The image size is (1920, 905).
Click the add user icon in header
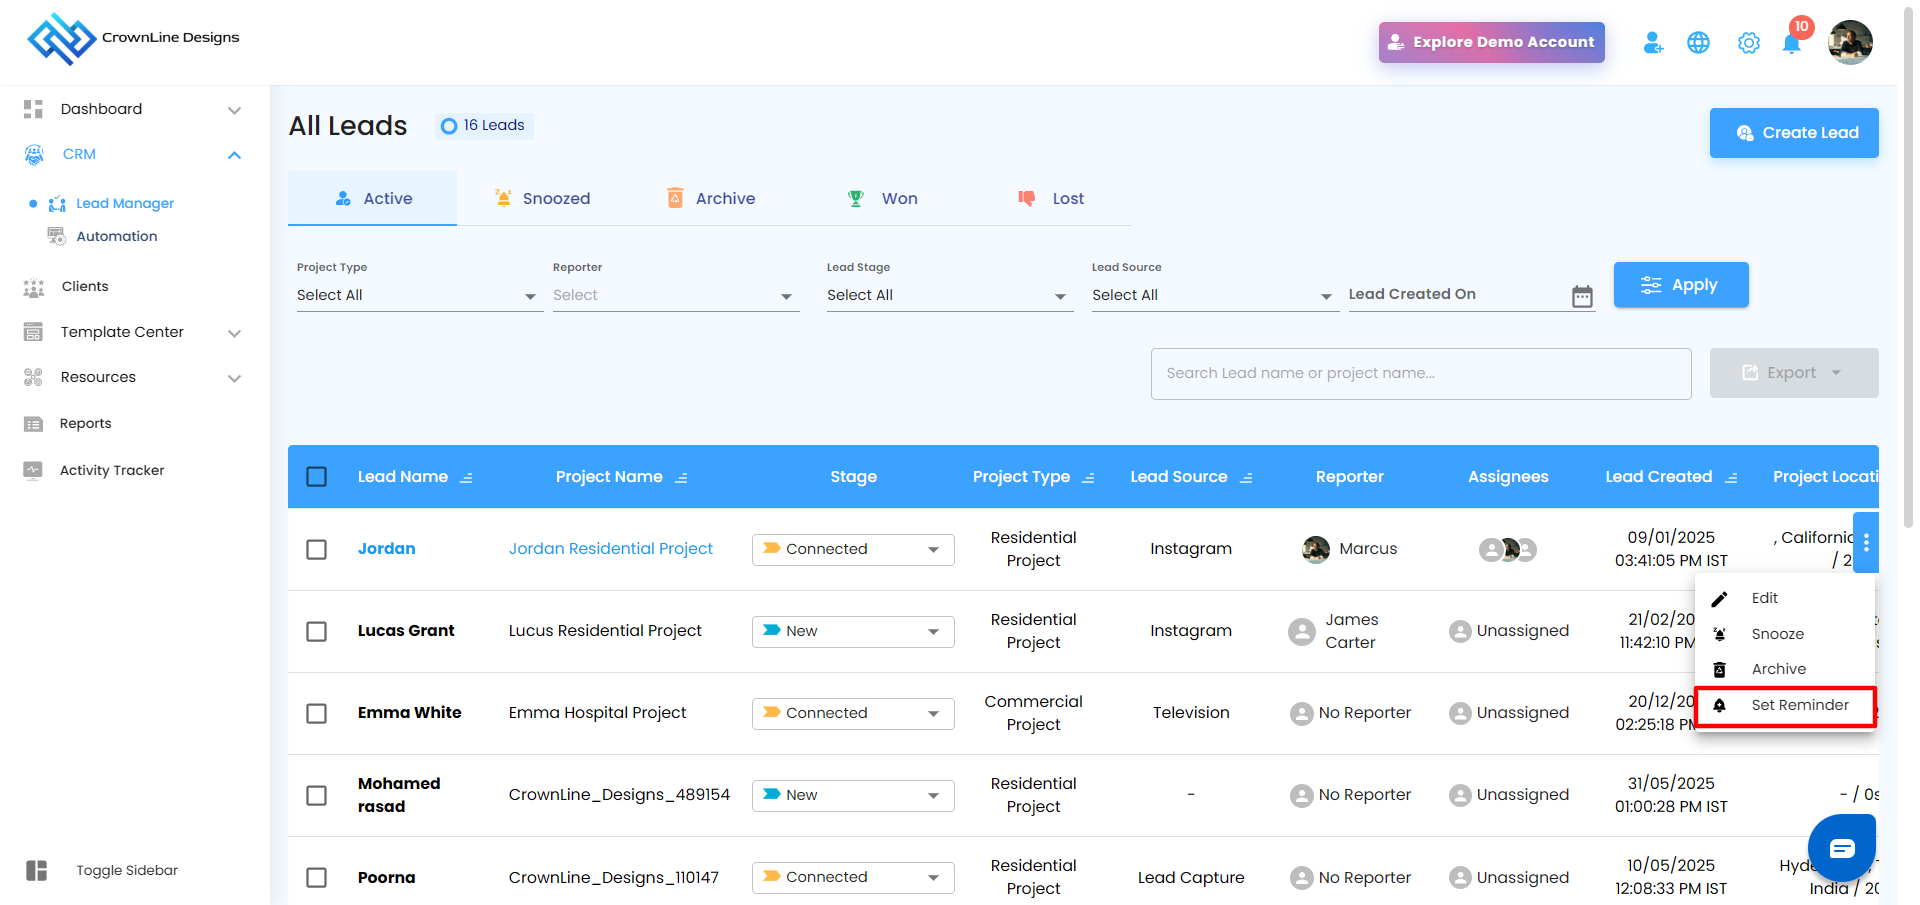[1653, 43]
